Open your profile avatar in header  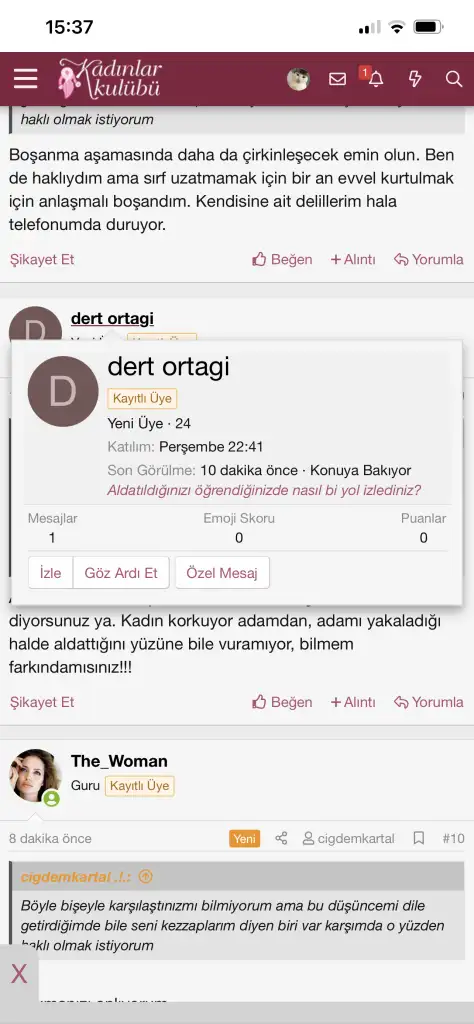coord(298,79)
